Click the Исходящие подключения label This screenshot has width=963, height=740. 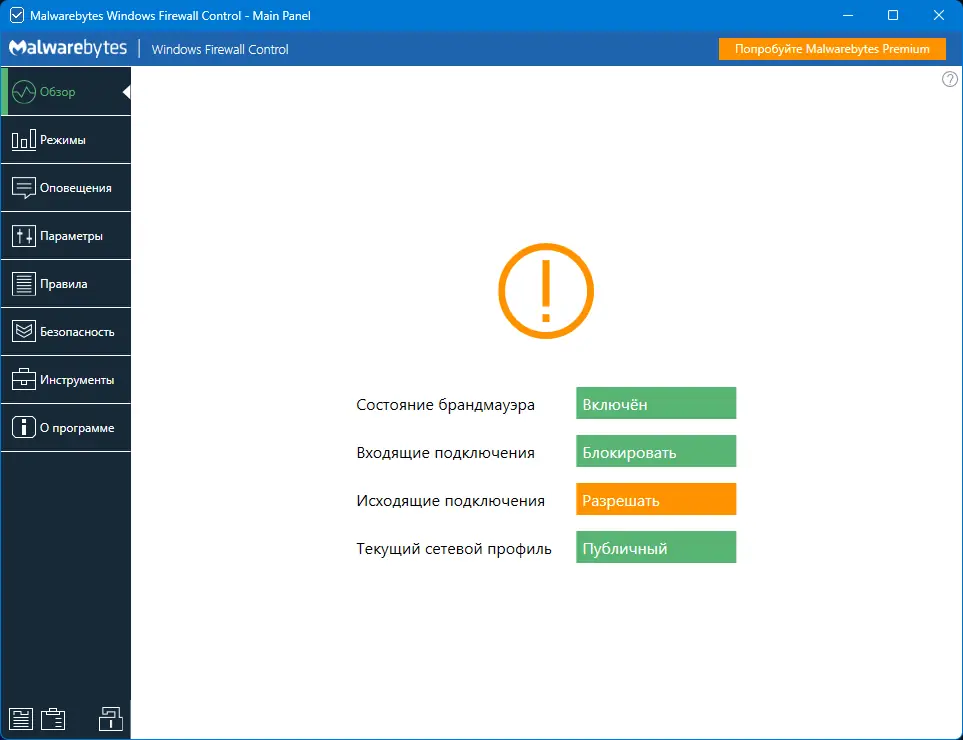click(450, 500)
